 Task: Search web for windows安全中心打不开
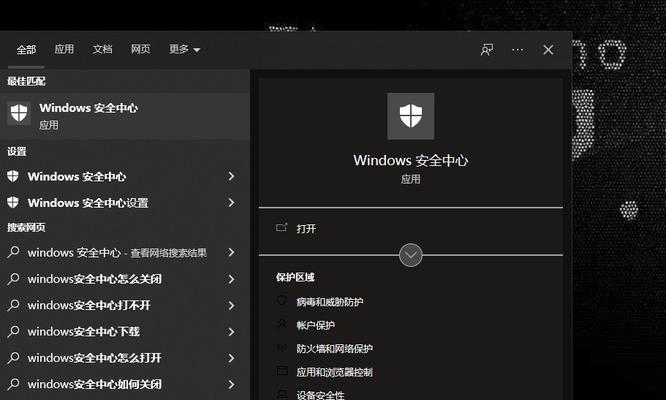[x=89, y=305]
